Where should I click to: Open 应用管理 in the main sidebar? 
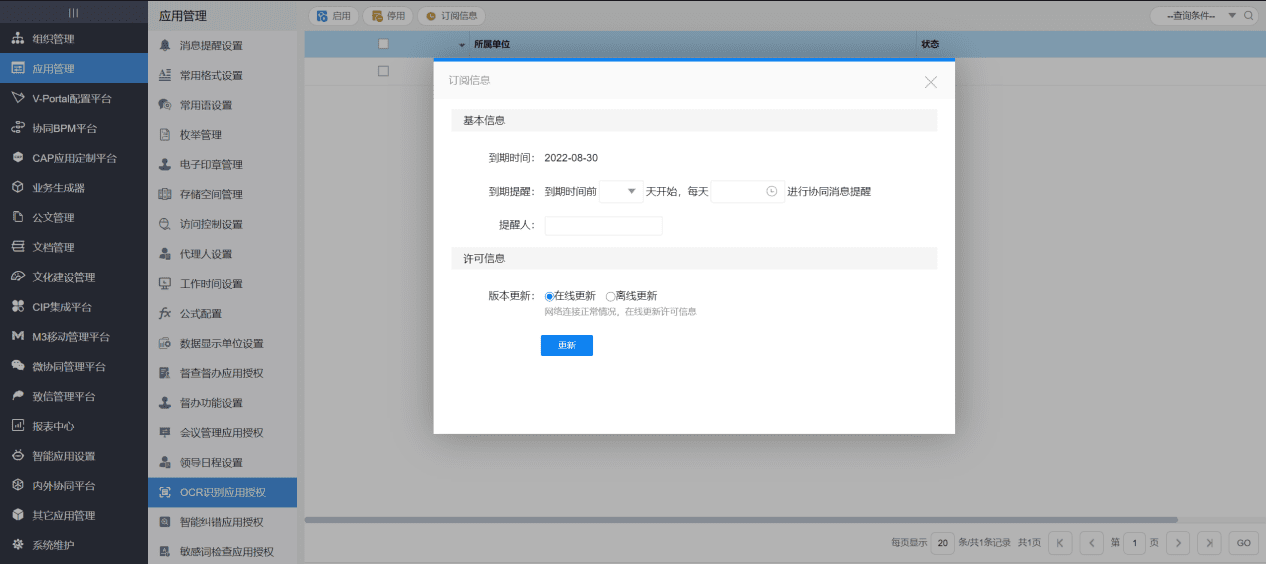click(x=74, y=69)
